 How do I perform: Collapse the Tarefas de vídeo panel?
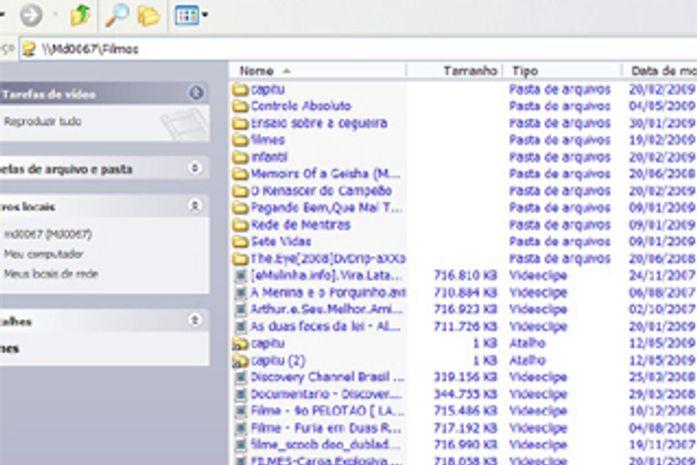point(196,93)
